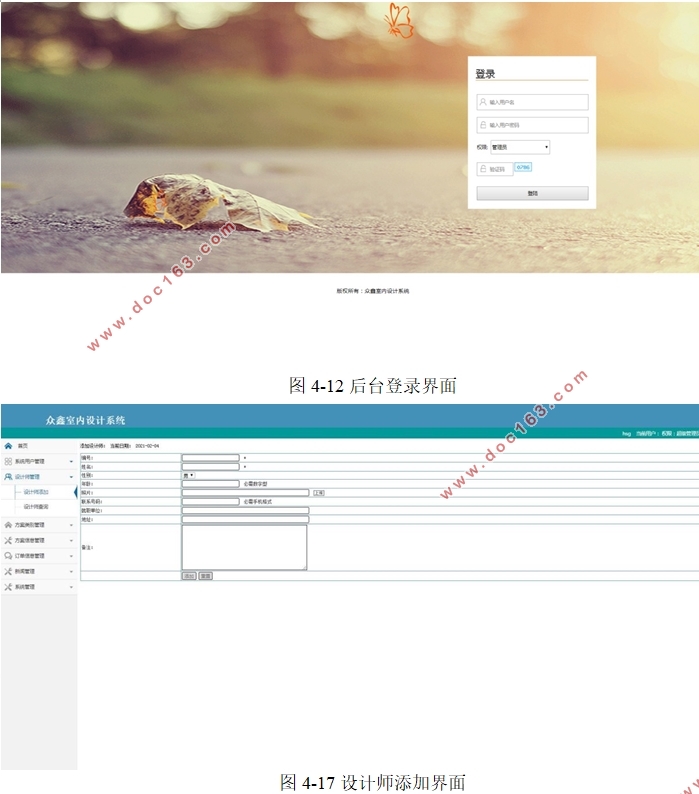This screenshot has height=794, width=699.
Task: Click the 系统管理 tools icon
Action: 8,587
